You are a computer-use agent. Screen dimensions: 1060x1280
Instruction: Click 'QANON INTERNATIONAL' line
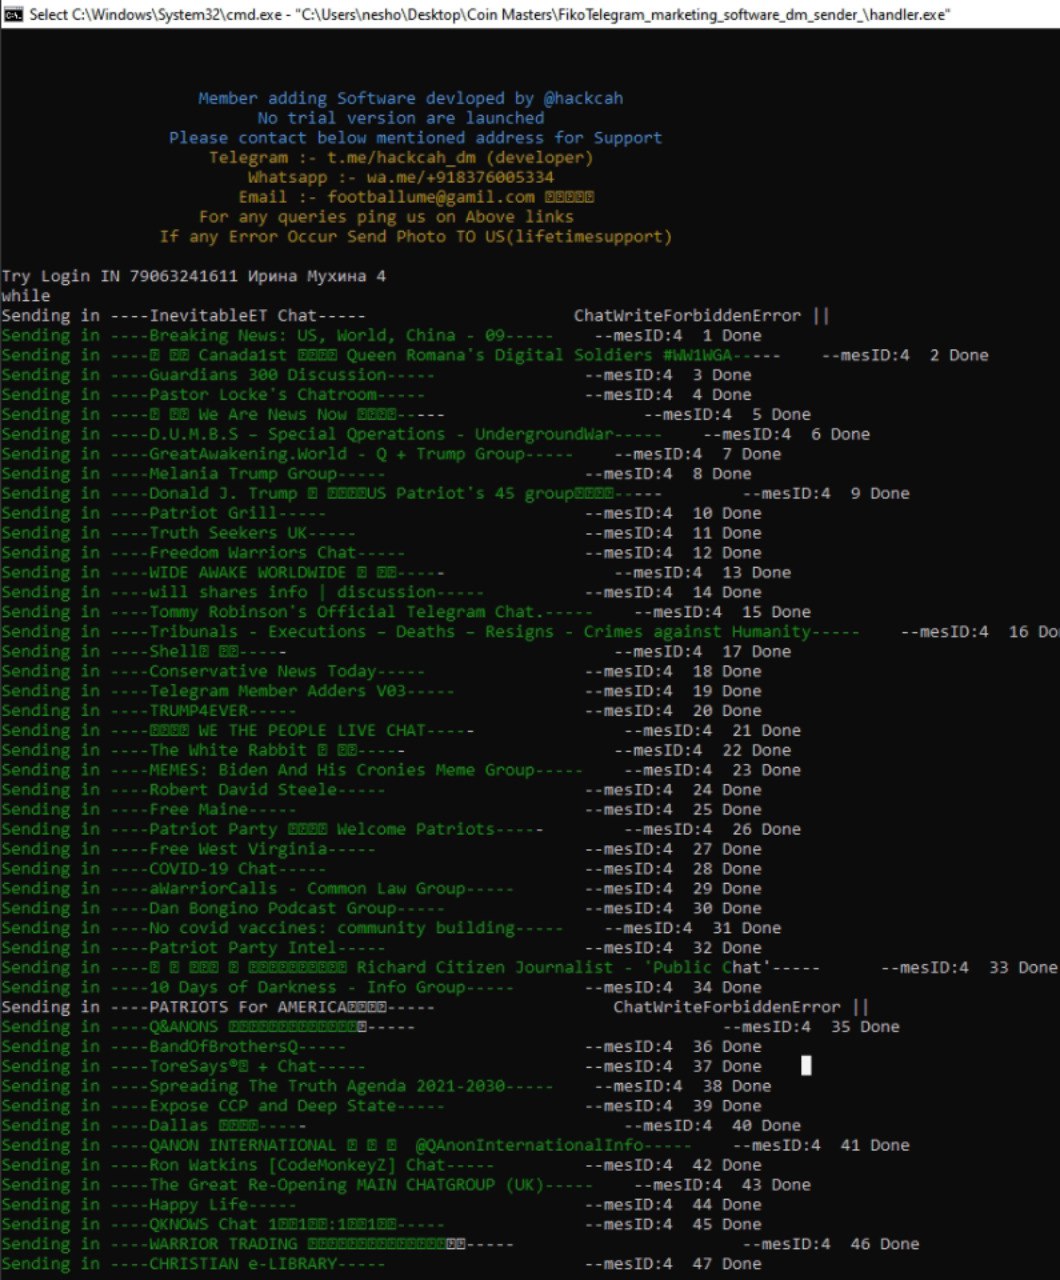(456, 1146)
